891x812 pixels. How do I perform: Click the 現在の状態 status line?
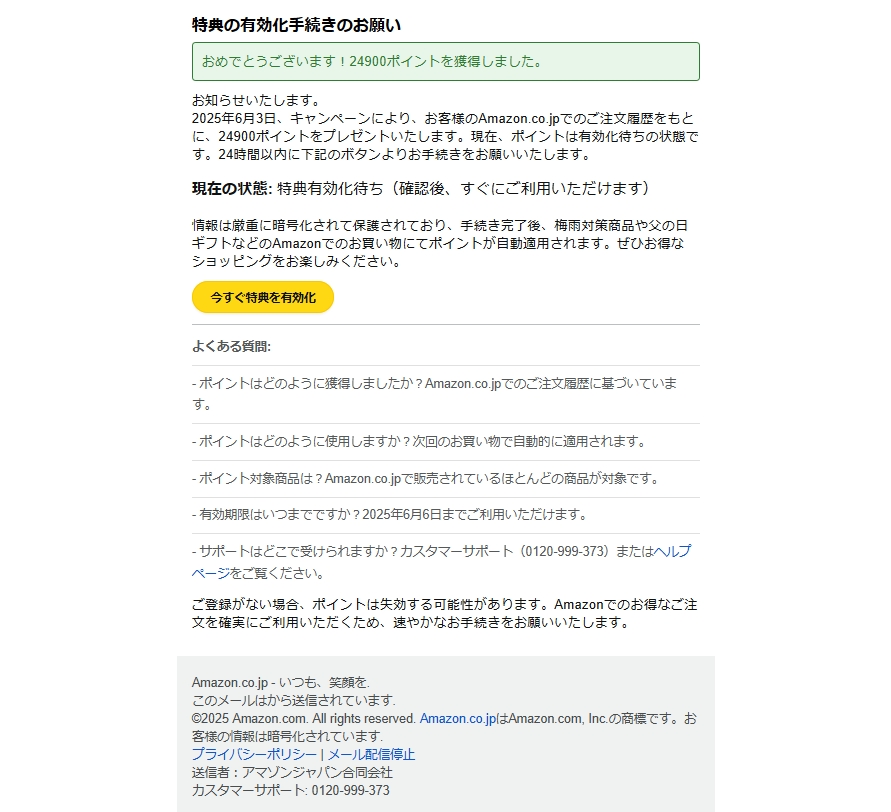(x=421, y=189)
